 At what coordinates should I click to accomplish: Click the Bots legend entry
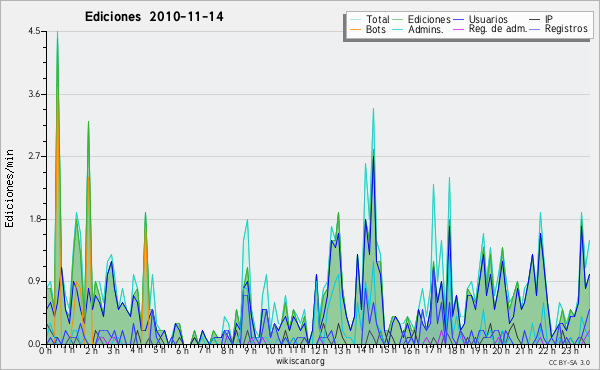(x=376, y=29)
